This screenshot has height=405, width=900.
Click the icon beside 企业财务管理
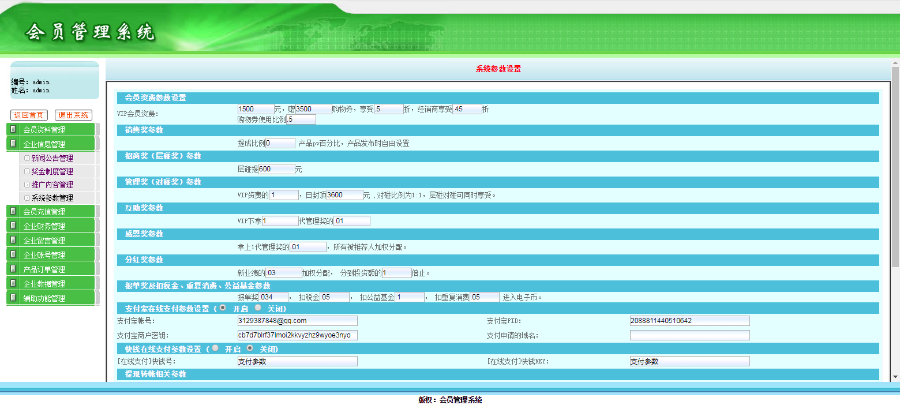(13, 226)
